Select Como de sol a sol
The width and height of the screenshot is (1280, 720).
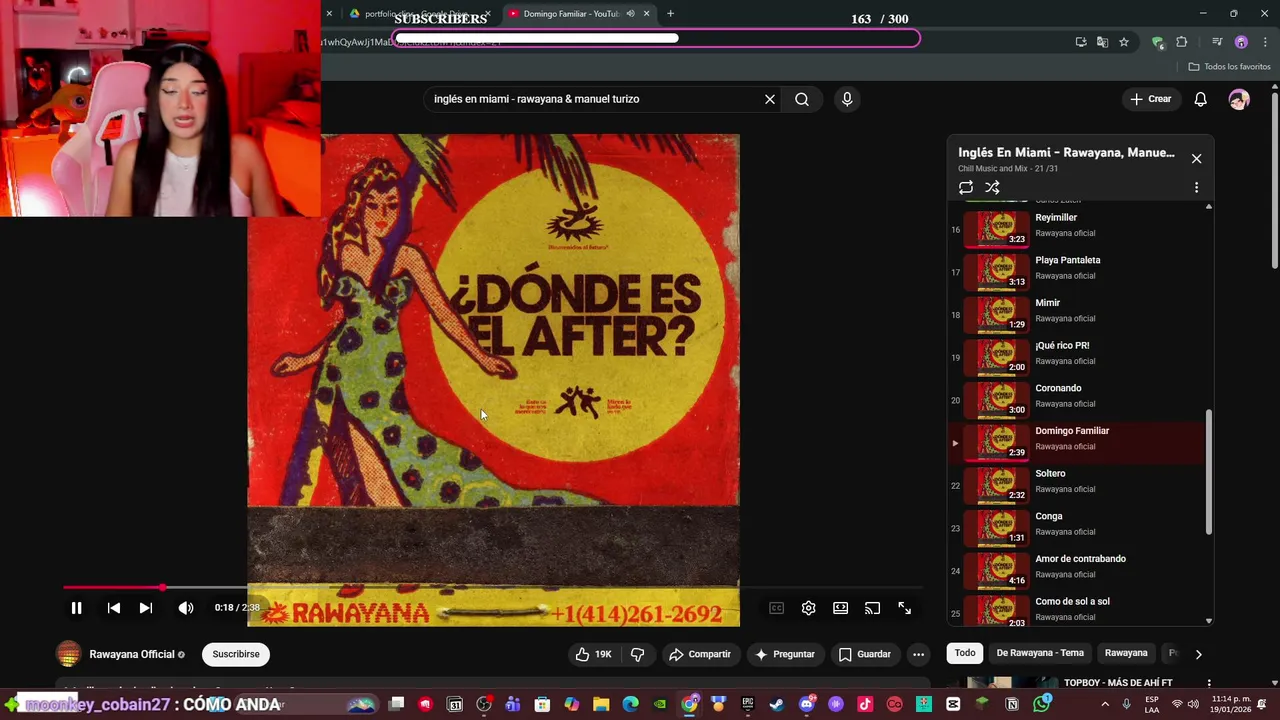coord(1077,610)
